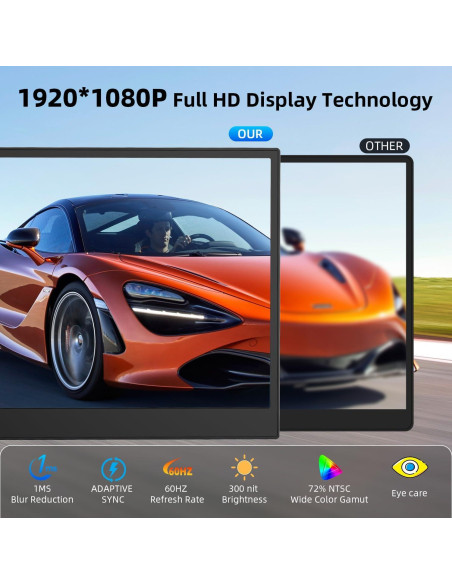Click the orange 60HZ icon
The width and height of the screenshot is (452, 584).
(178, 468)
